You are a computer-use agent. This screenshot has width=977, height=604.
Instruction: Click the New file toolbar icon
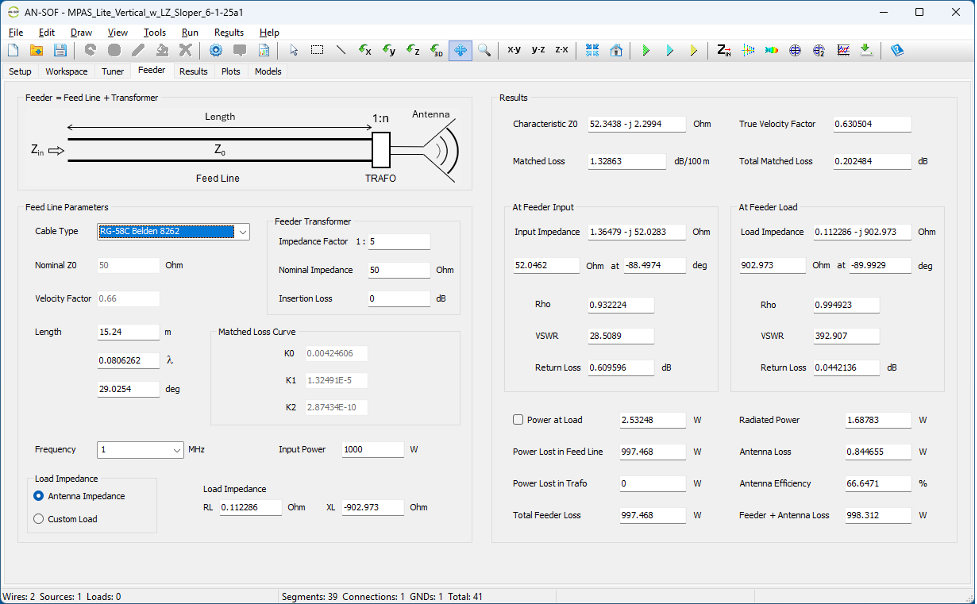pyautogui.click(x=13, y=50)
